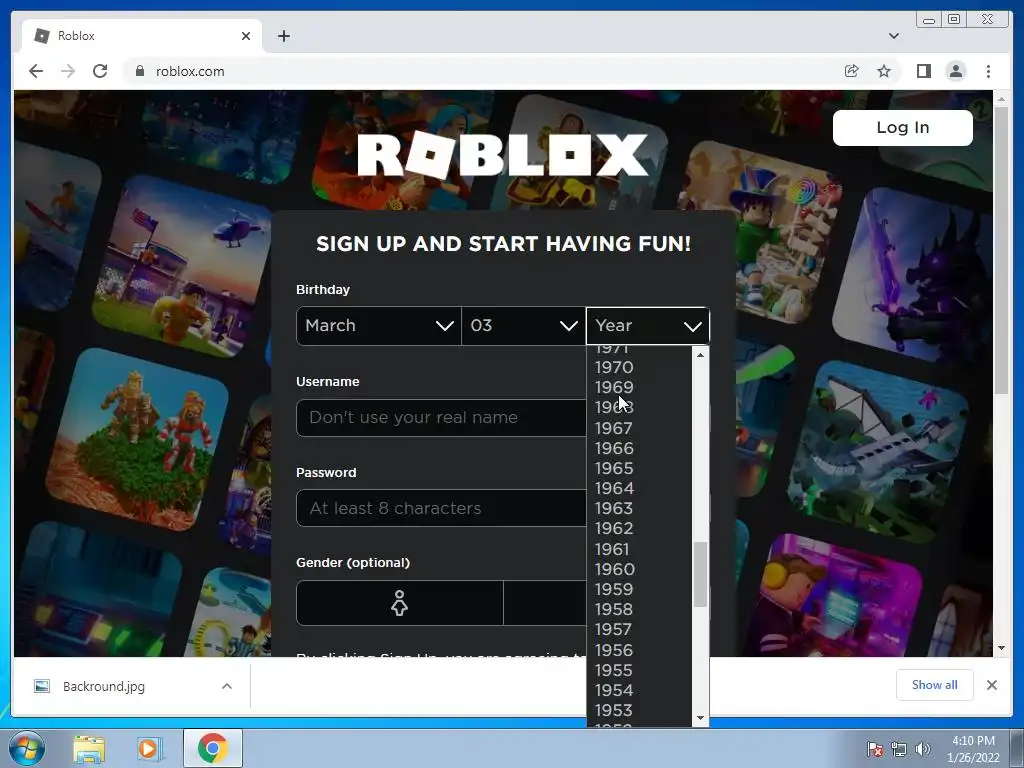Close the downloads bar
The width and height of the screenshot is (1024, 768).
click(991, 685)
